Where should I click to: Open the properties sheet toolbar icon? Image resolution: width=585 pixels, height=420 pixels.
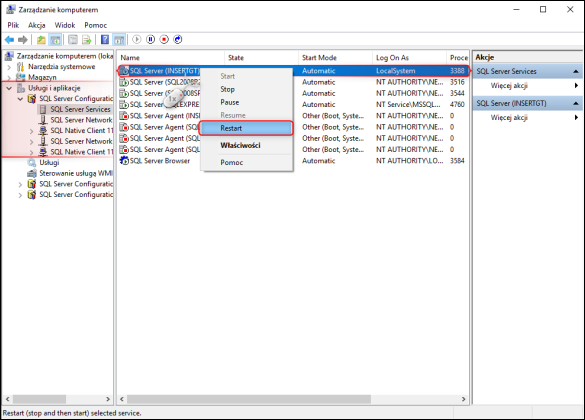(73, 40)
